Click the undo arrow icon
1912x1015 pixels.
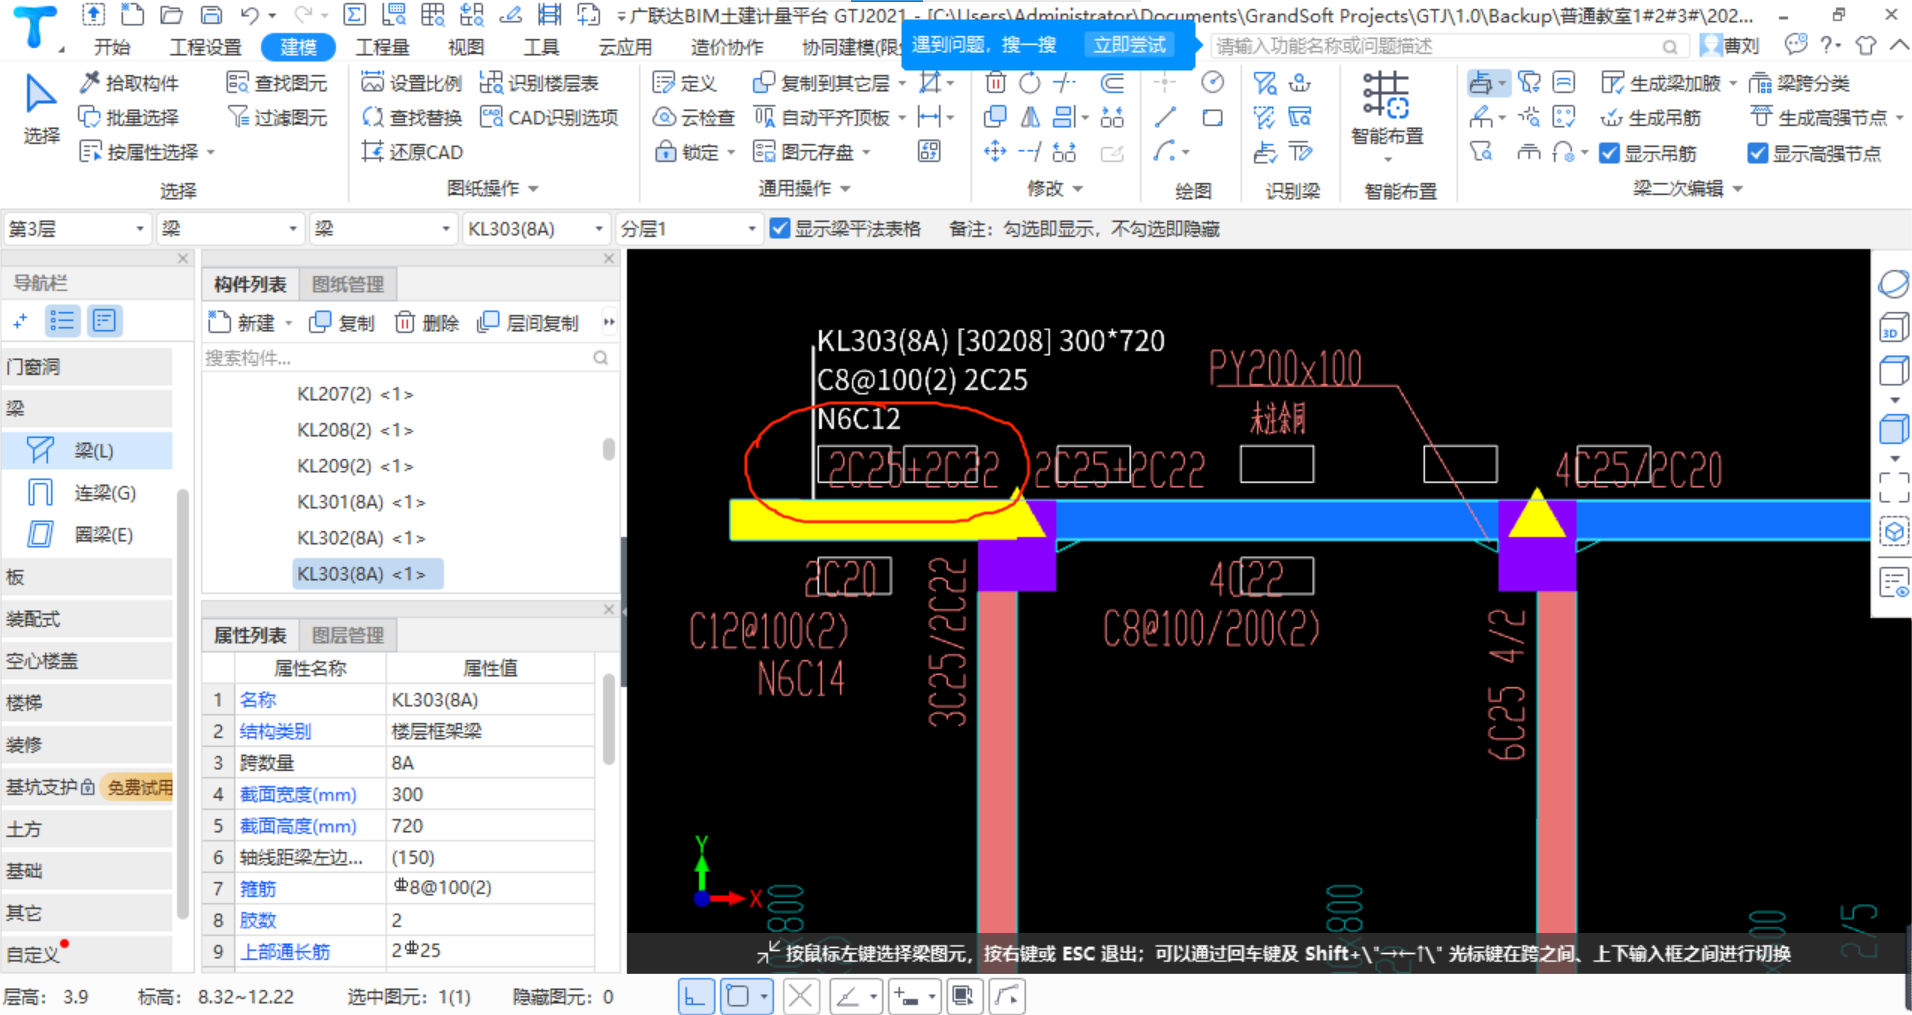250,15
